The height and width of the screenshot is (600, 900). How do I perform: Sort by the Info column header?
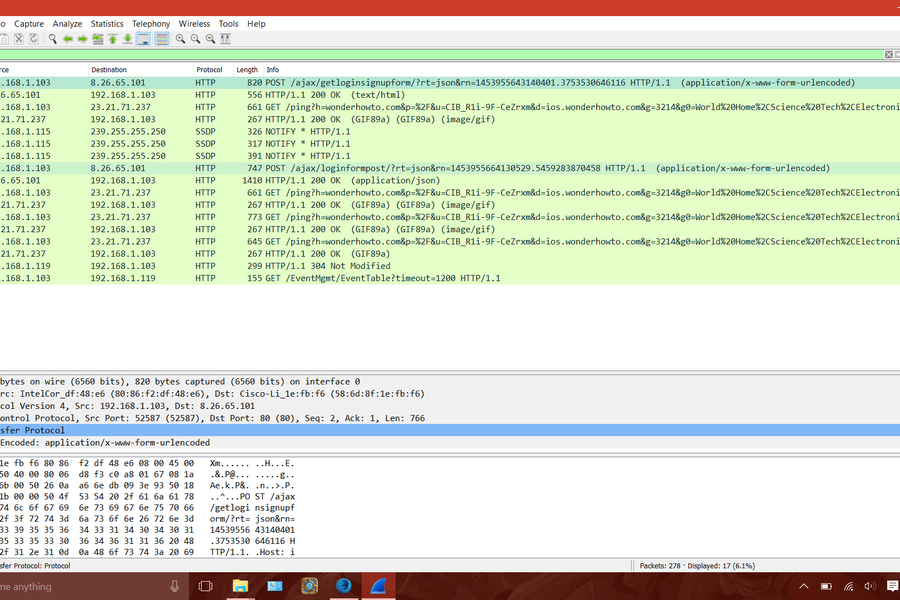point(581,69)
